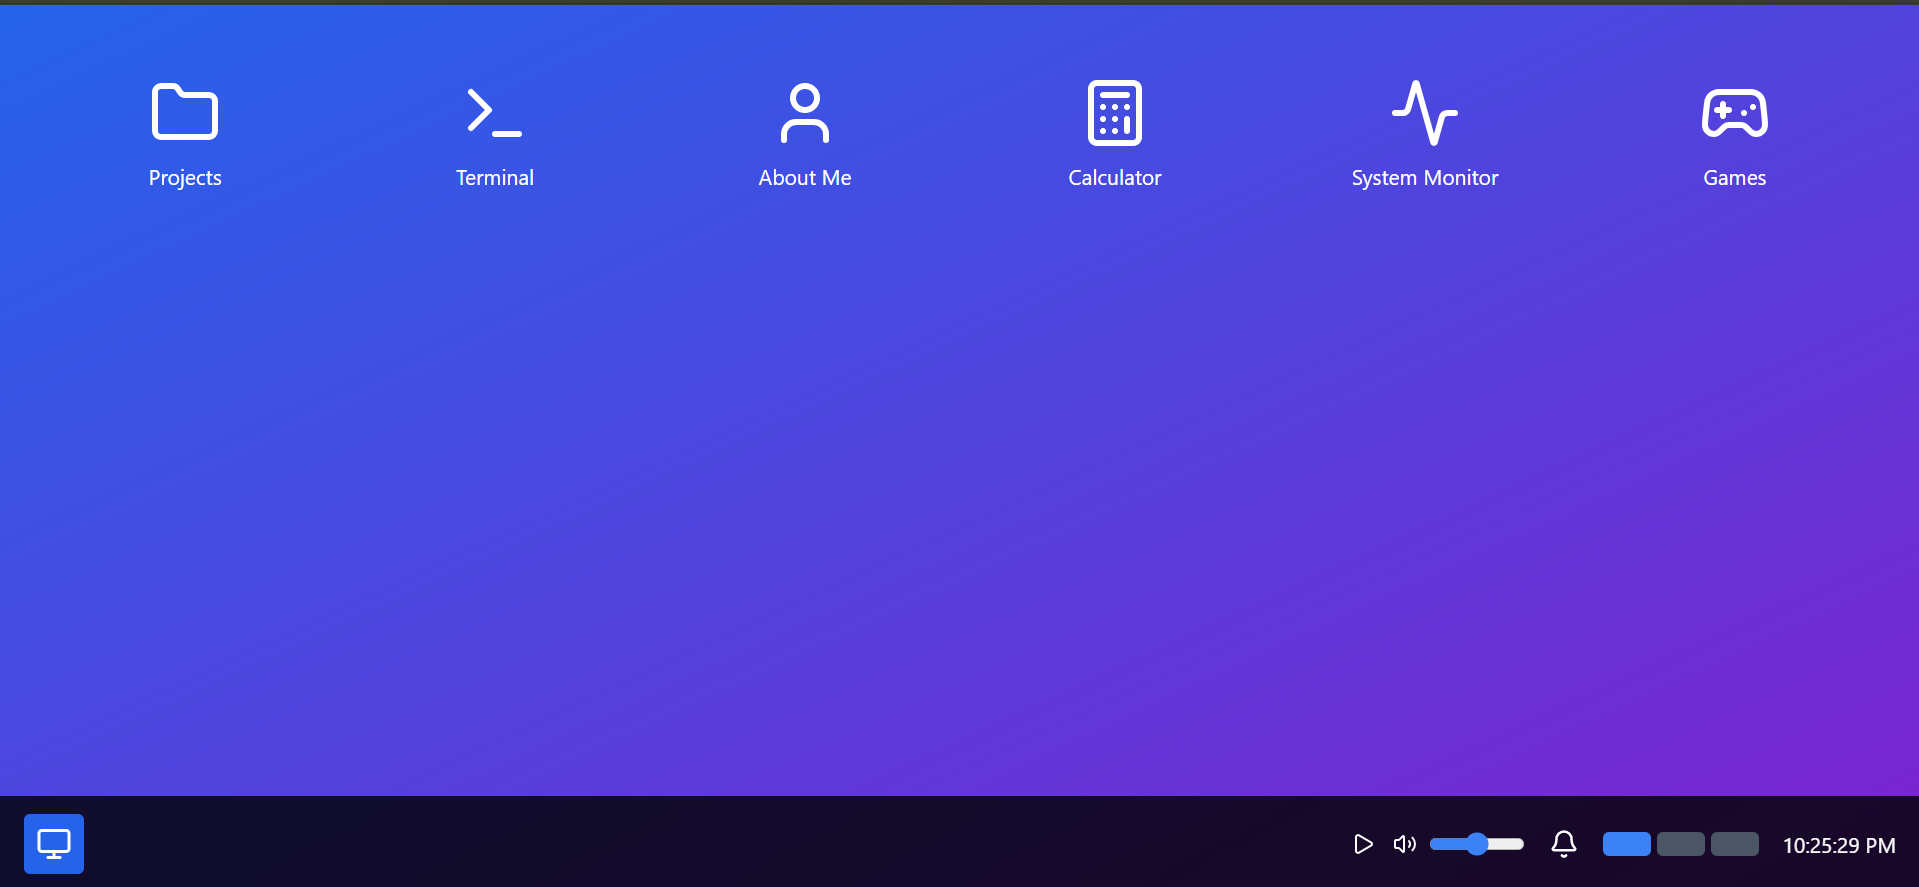The height and width of the screenshot is (887, 1919).
Task: Open the System Monitor pulse icon
Action: (x=1425, y=112)
